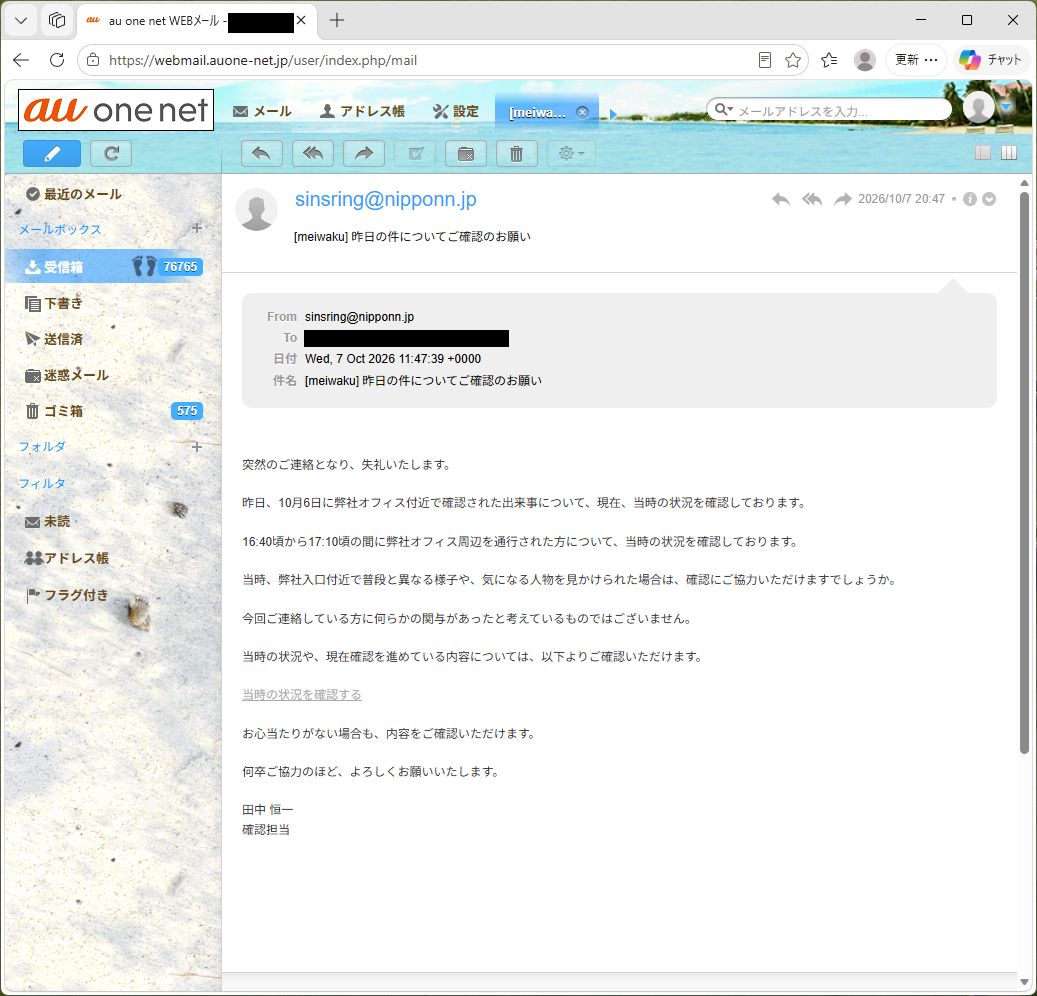
Task: Open the gear more-actions dropdown
Action: (x=571, y=153)
